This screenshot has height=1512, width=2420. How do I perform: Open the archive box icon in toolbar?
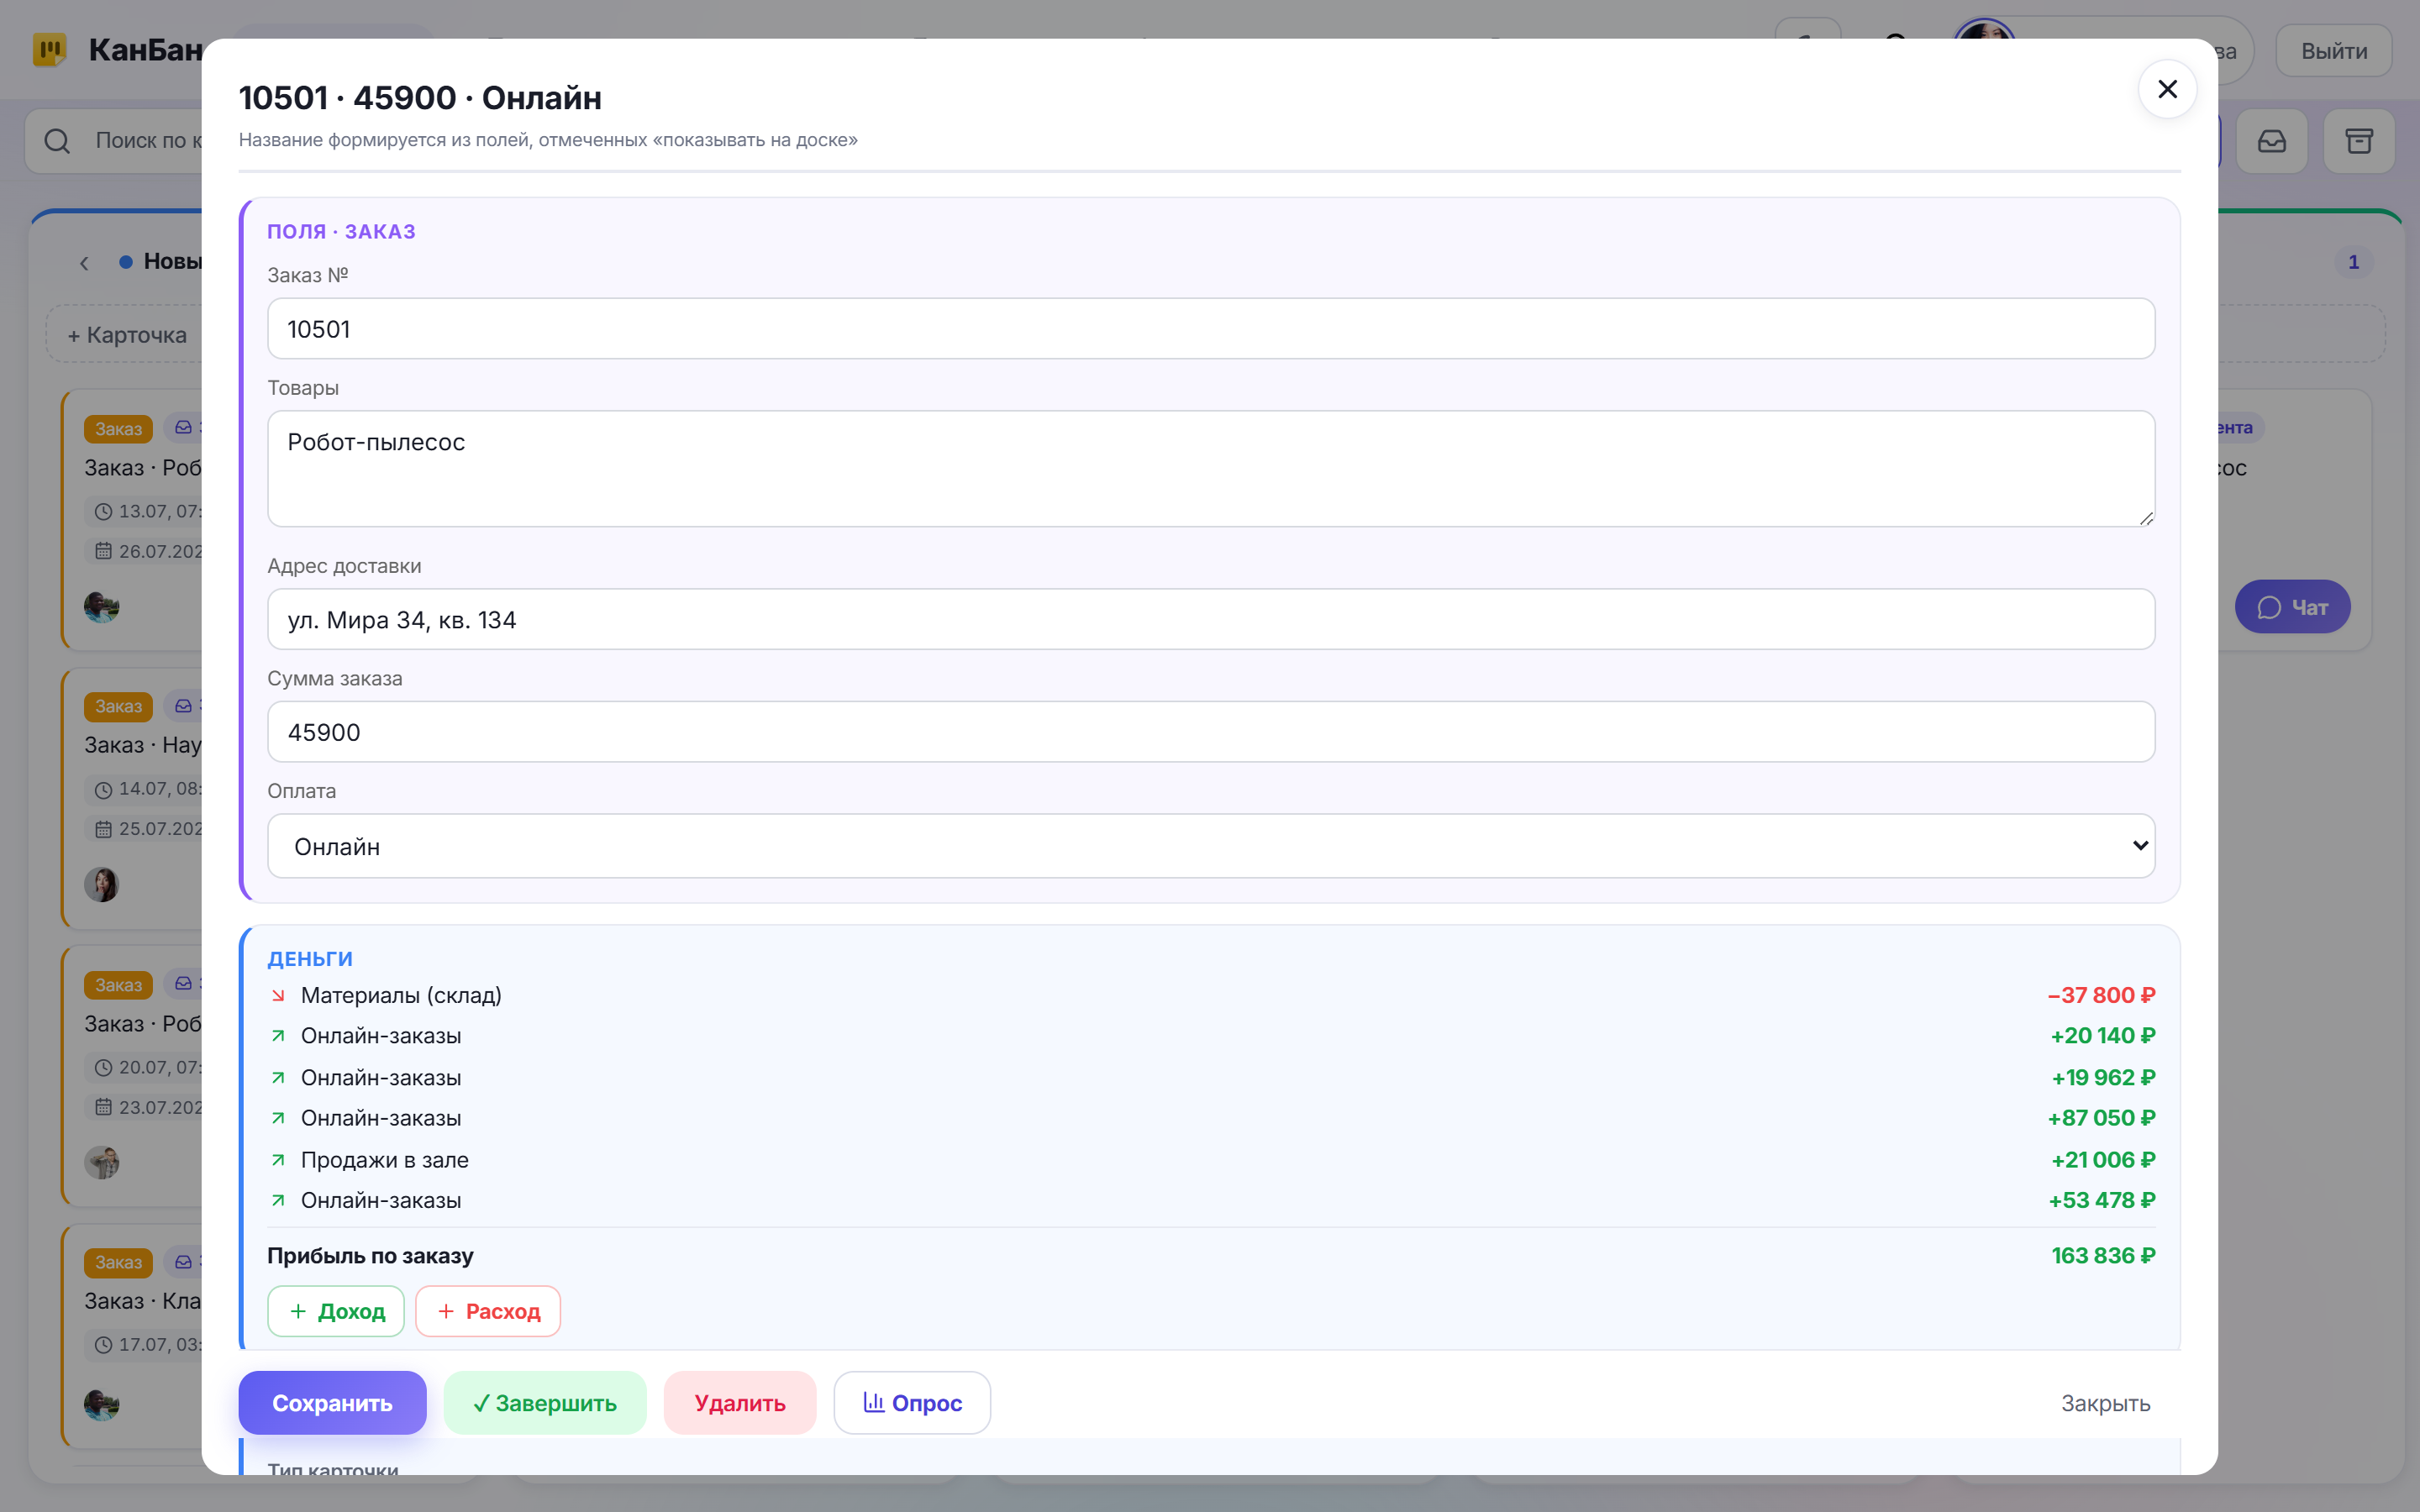(2359, 141)
